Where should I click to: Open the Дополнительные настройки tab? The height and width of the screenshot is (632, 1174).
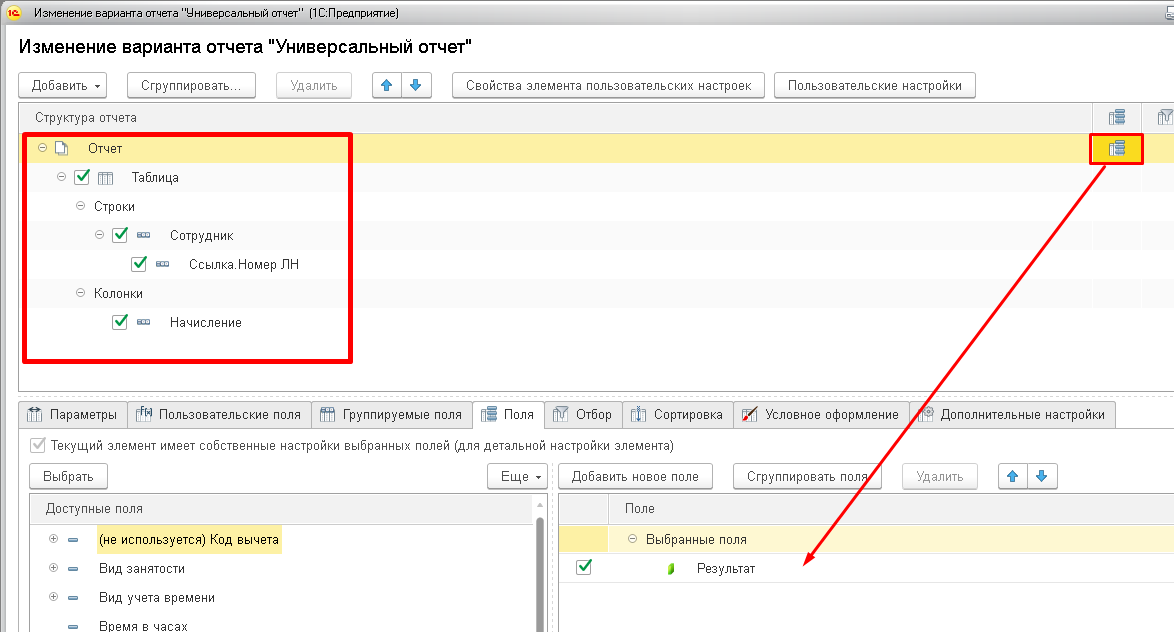[1012, 415]
